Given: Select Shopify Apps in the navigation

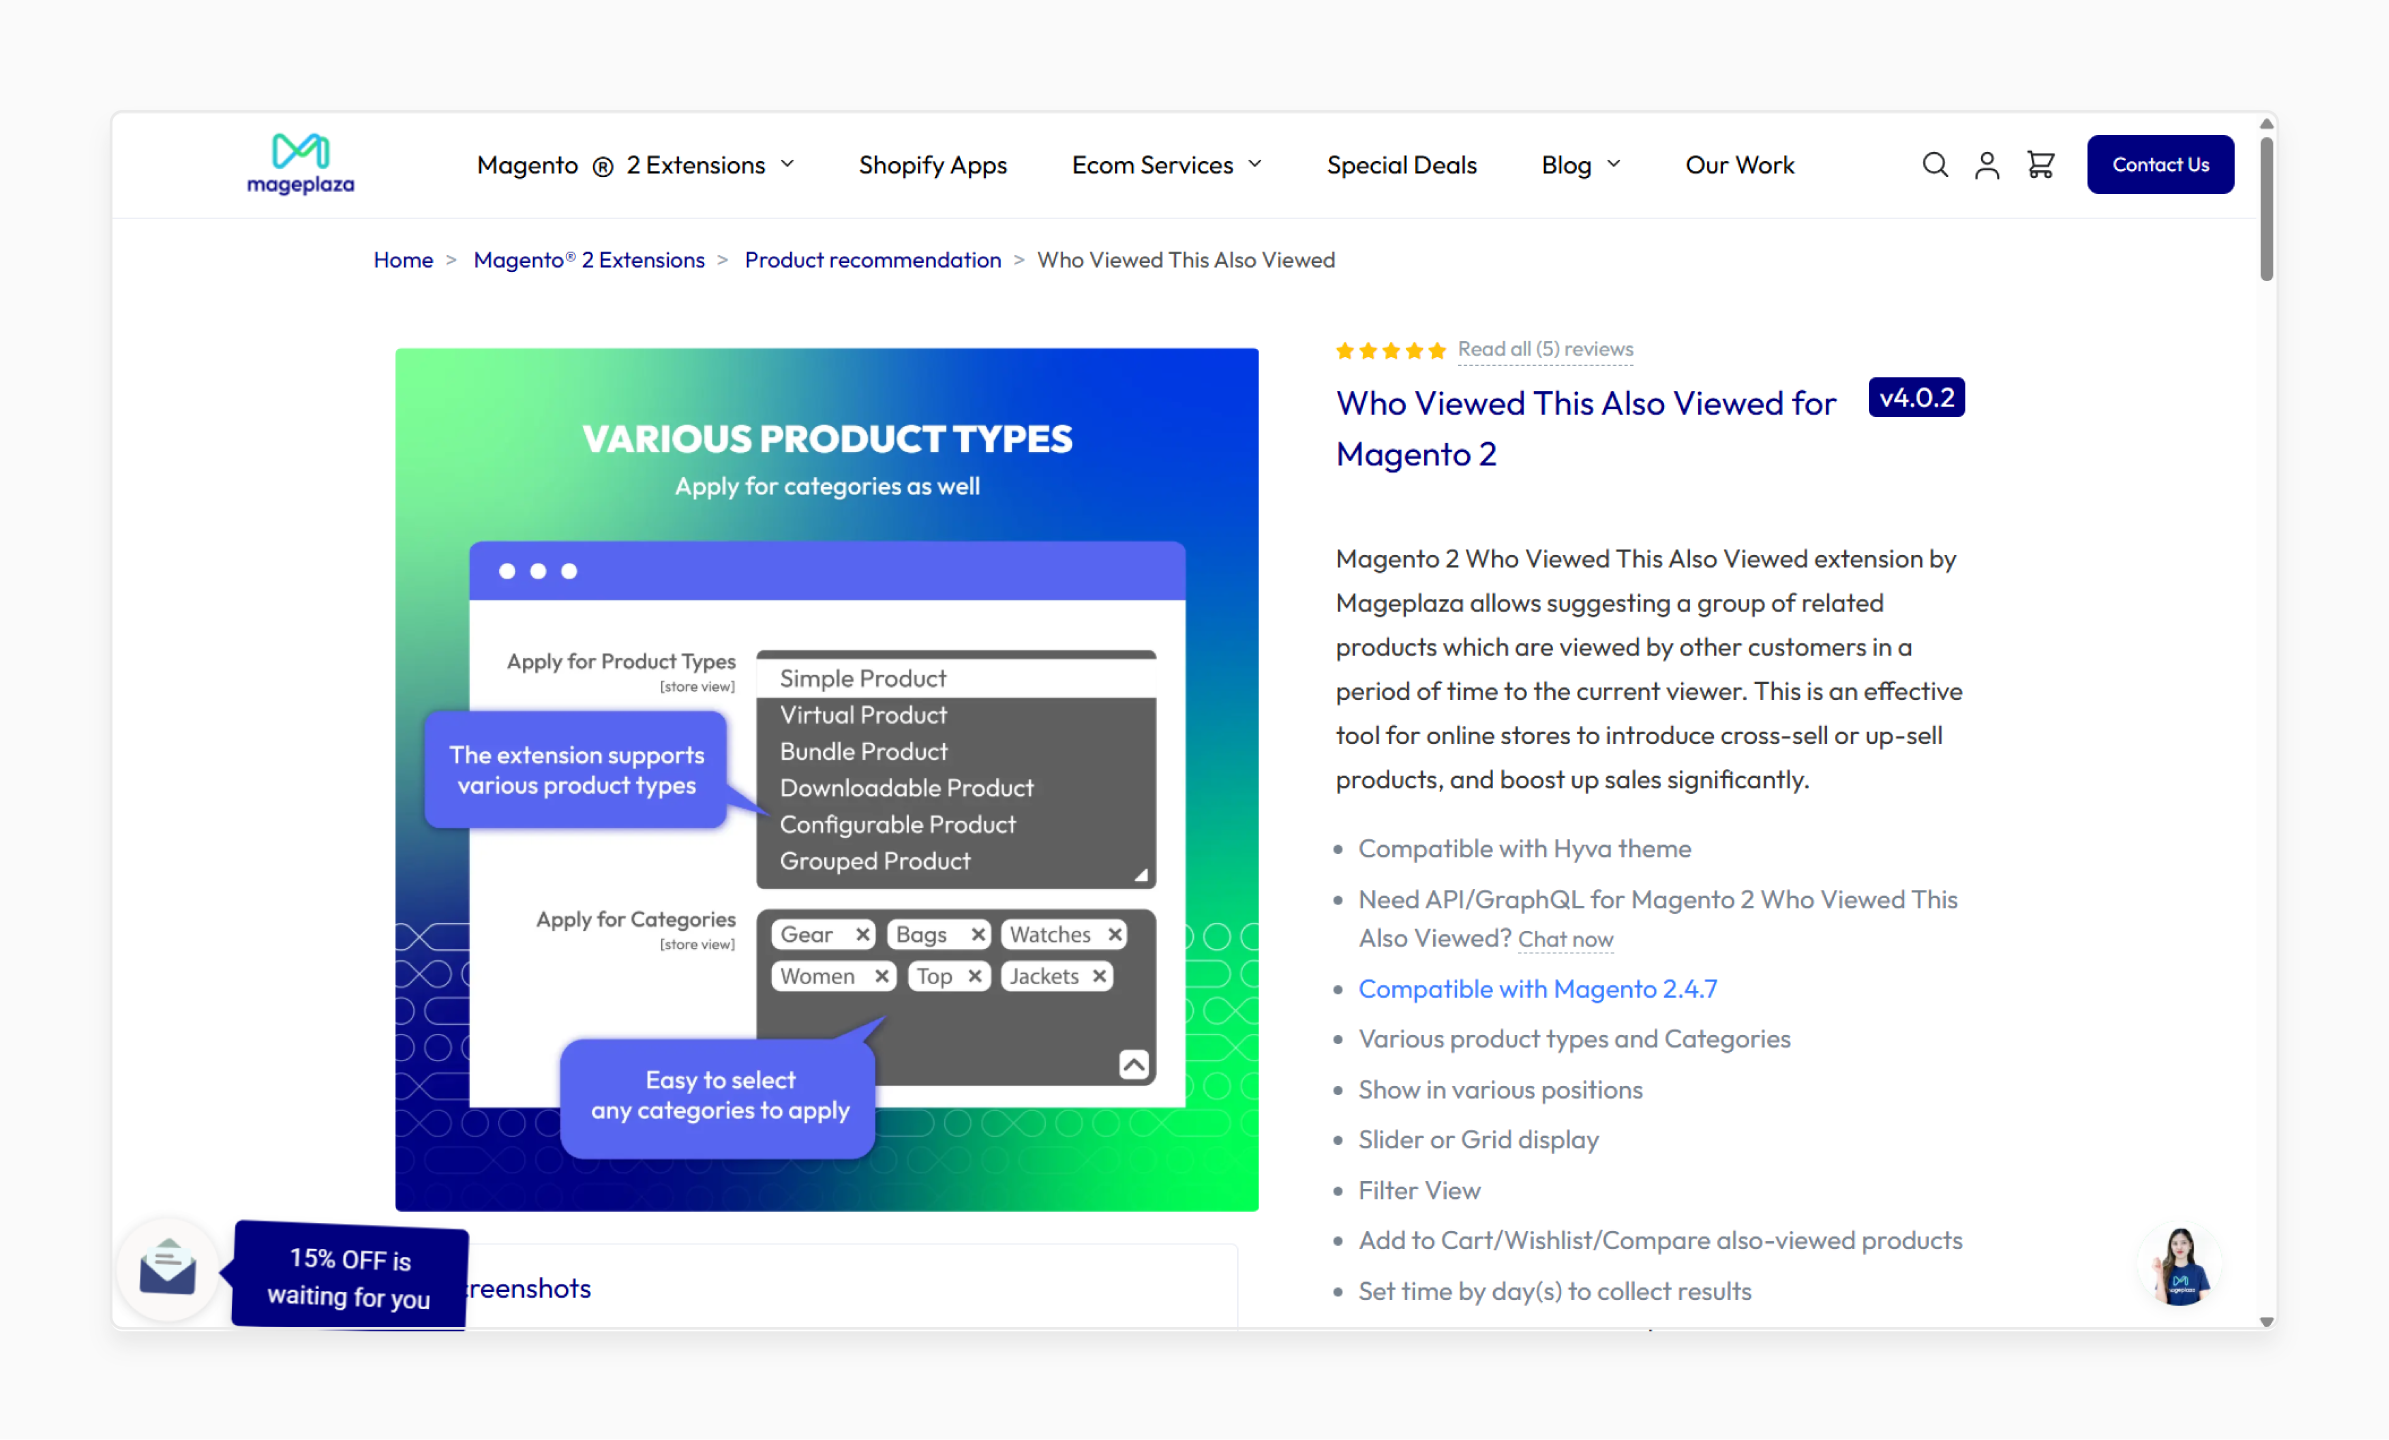Looking at the screenshot, I should [932, 164].
